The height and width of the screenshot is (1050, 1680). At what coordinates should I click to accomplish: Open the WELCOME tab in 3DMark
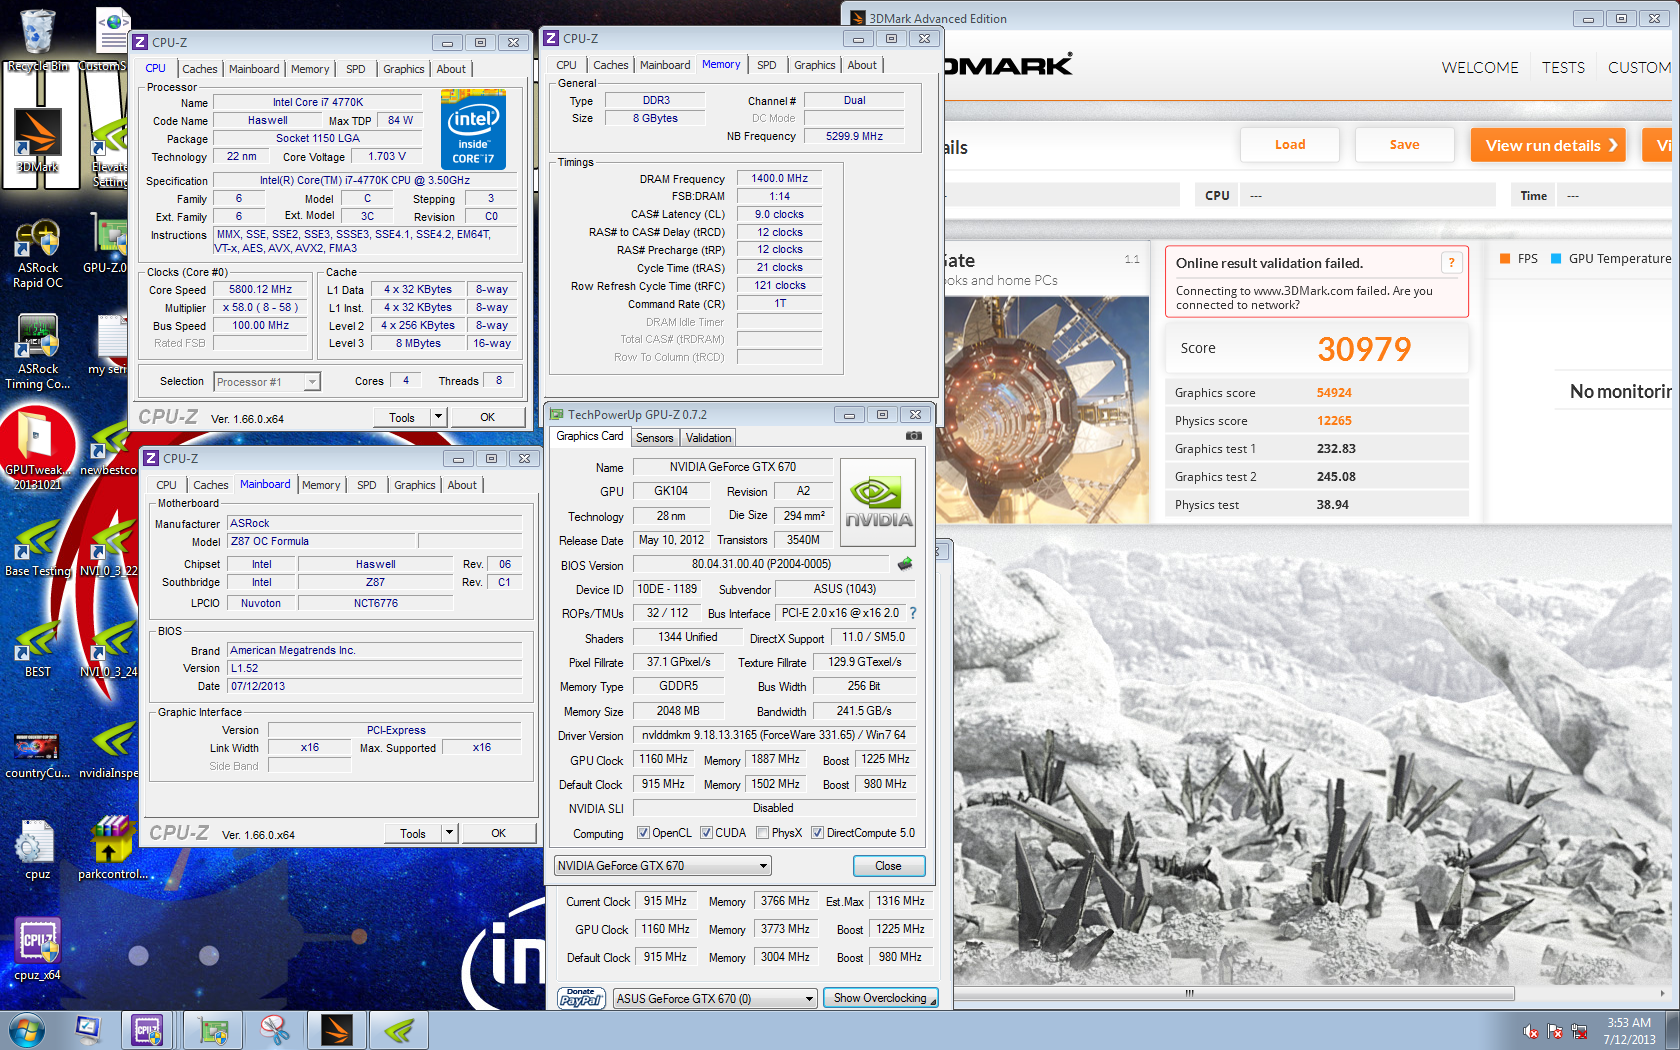pos(1480,67)
